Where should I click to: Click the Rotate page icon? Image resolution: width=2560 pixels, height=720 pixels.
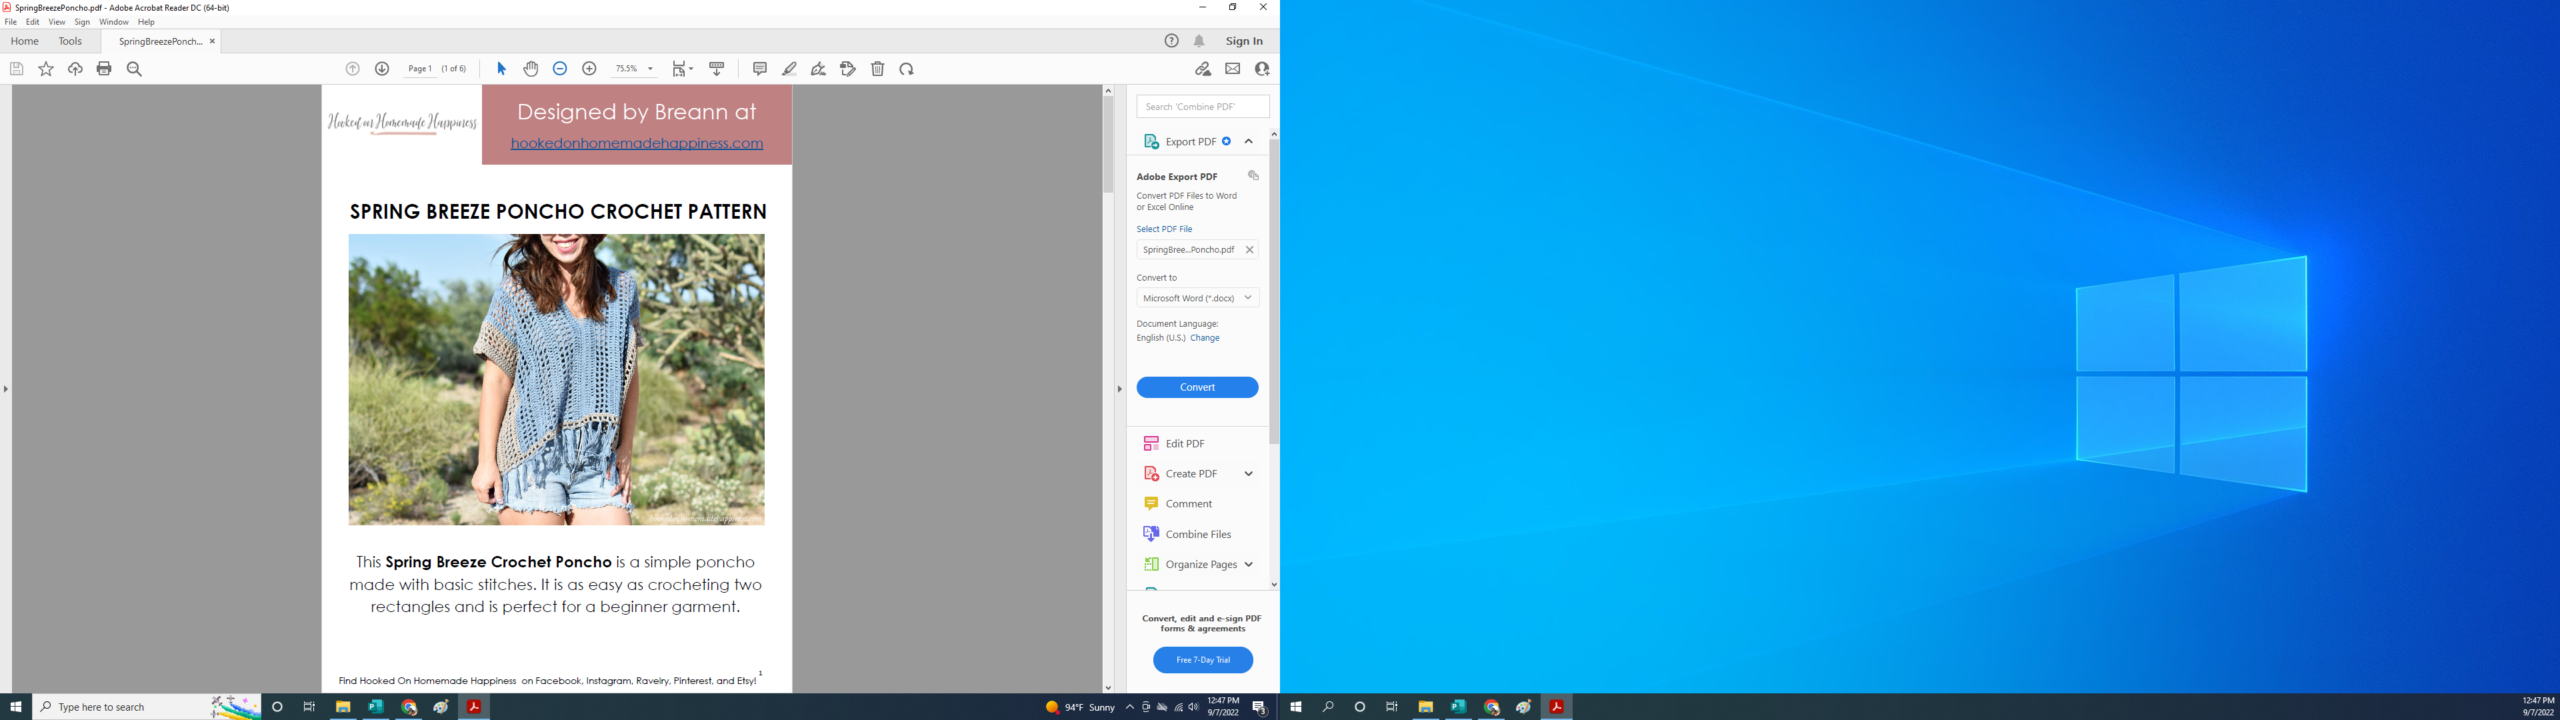click(x=907, y=69)
